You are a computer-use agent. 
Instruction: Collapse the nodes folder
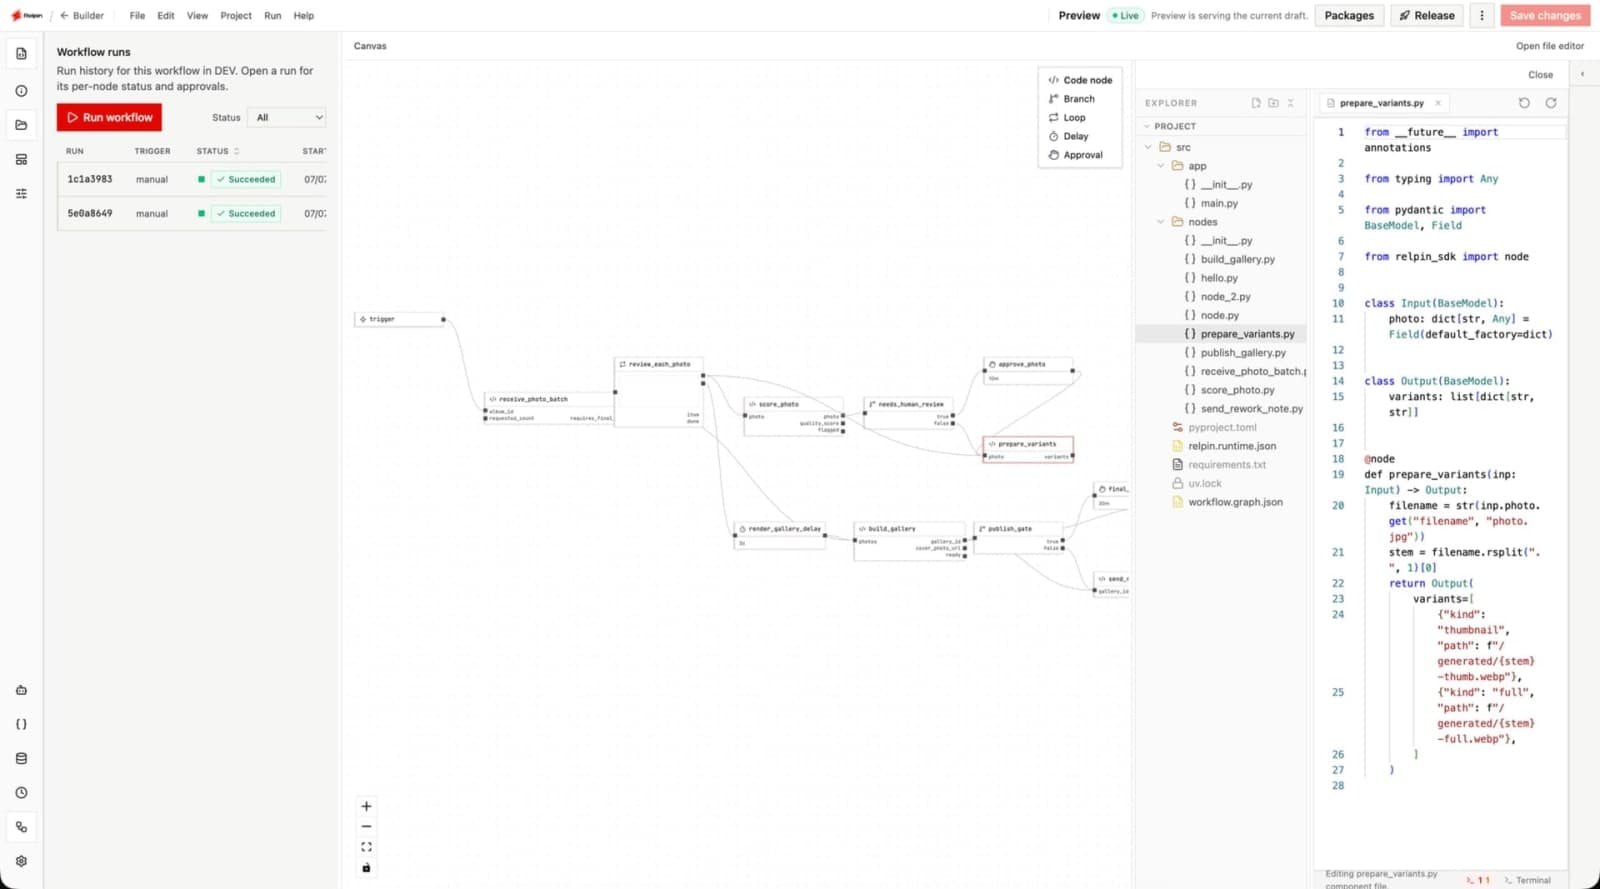tap(1161, 222)
